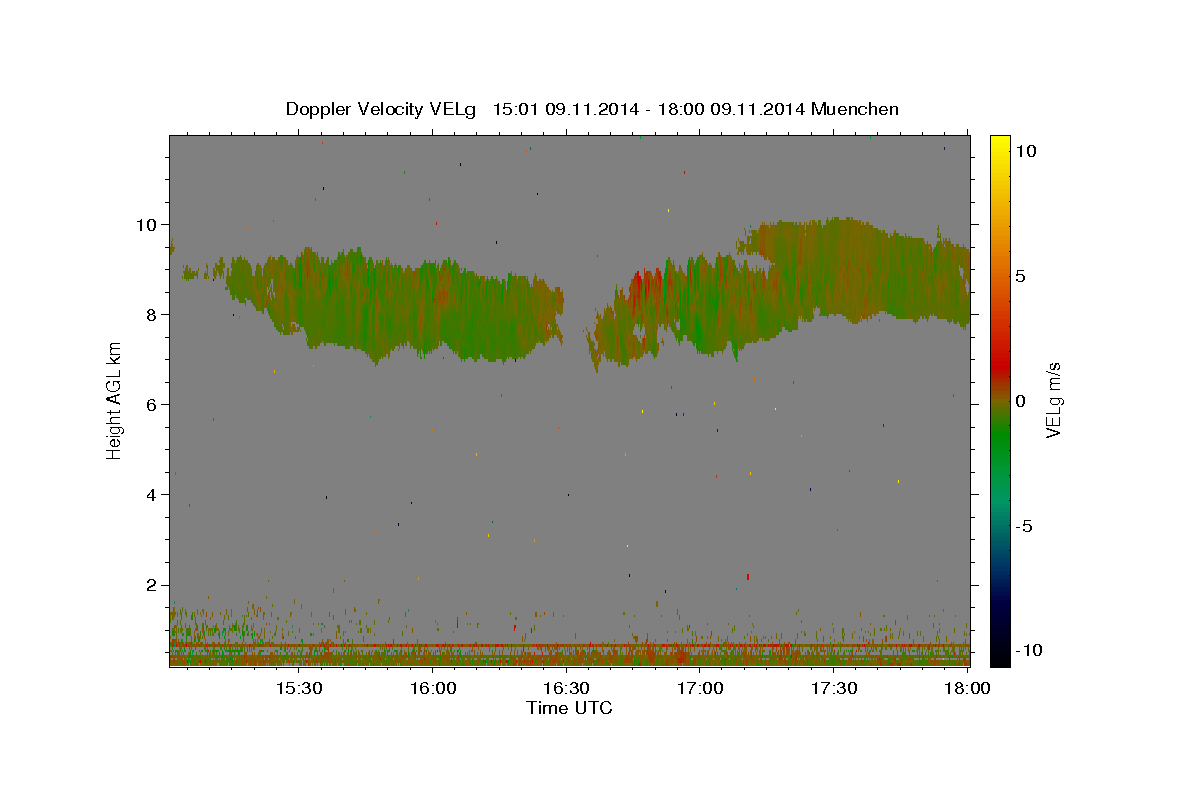Click the colorbar value 0 label
1200x800 pixels.
1020,401
